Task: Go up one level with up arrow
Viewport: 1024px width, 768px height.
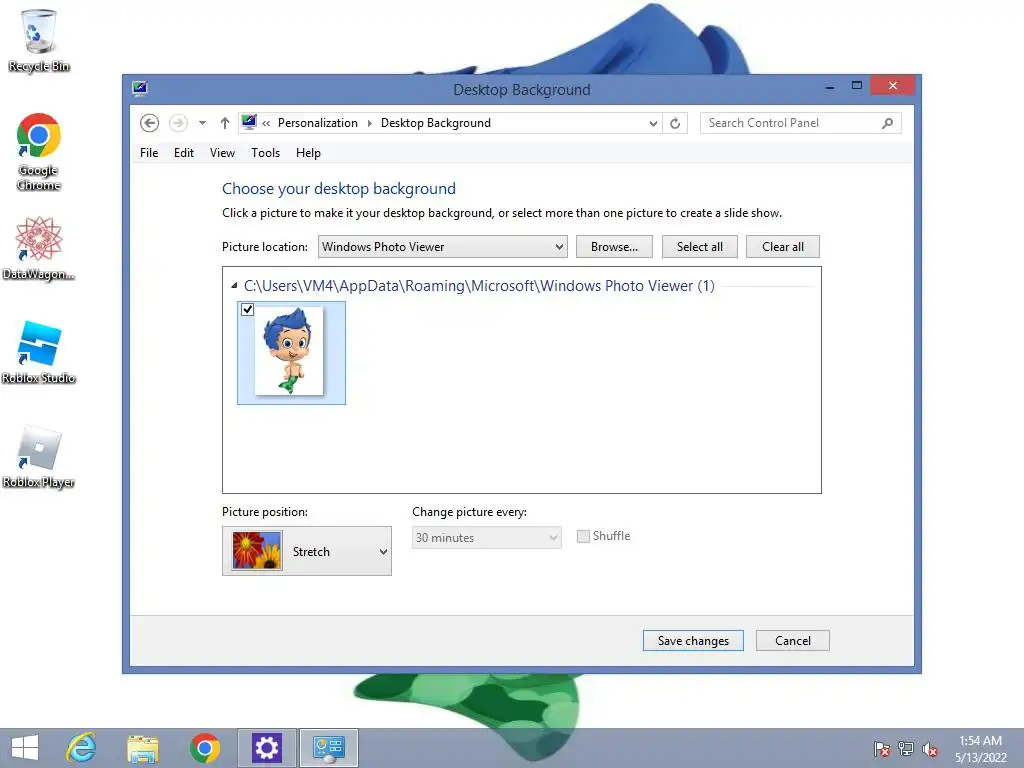Action: pos(225,123)
